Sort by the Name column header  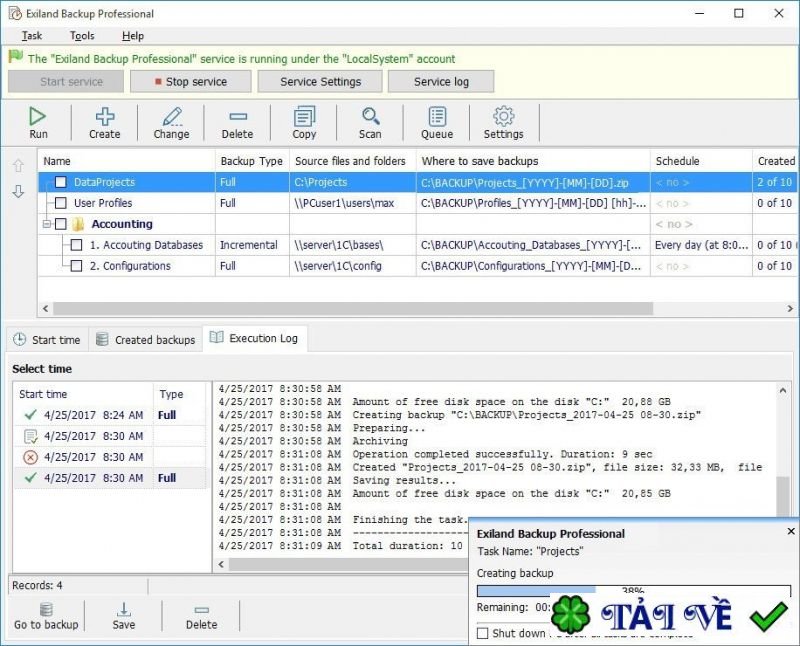(x=127, y=161)
